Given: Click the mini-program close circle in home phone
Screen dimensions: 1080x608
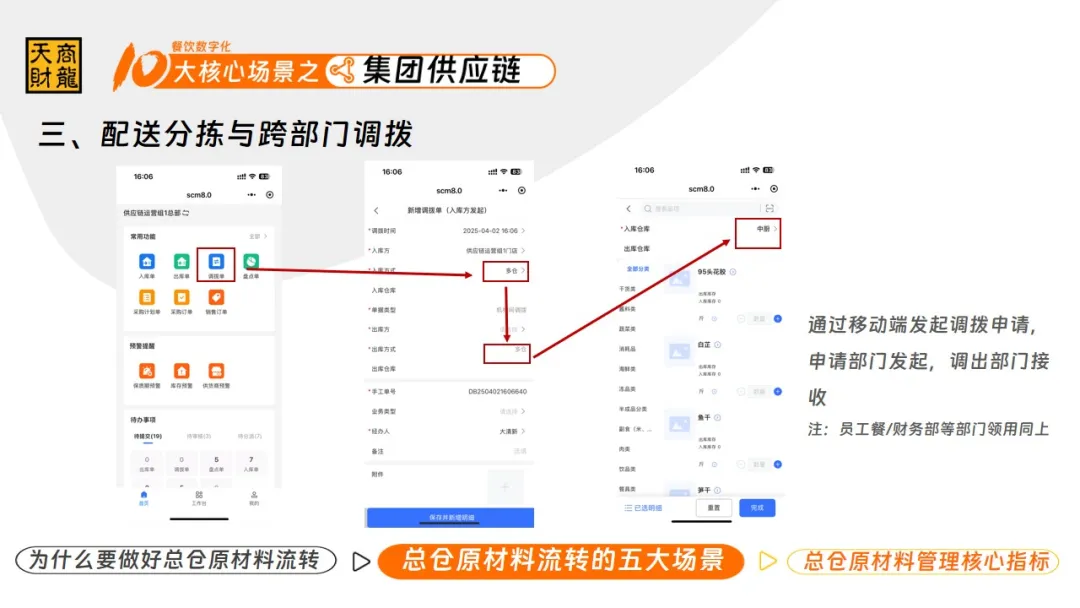Looking at the screenshot, I should pos(269,195).
